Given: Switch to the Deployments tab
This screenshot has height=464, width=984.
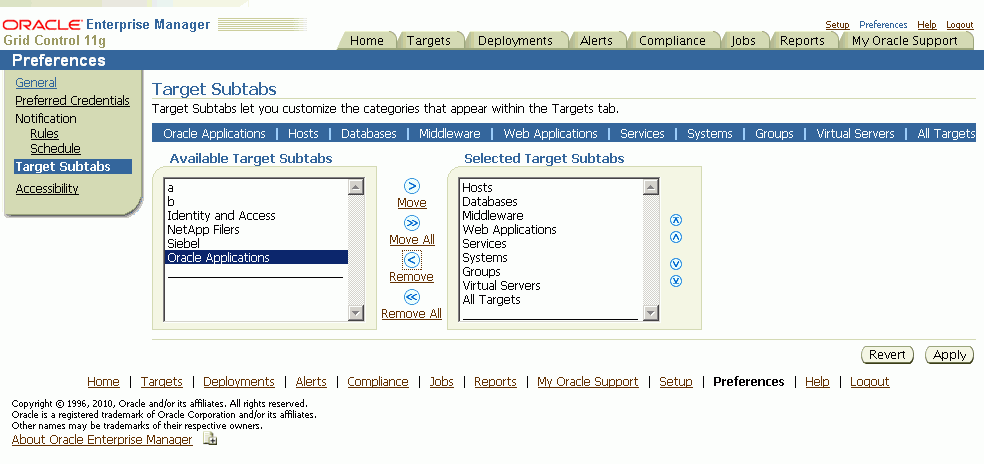Looking at the screenshot, I should coord(515,41).
